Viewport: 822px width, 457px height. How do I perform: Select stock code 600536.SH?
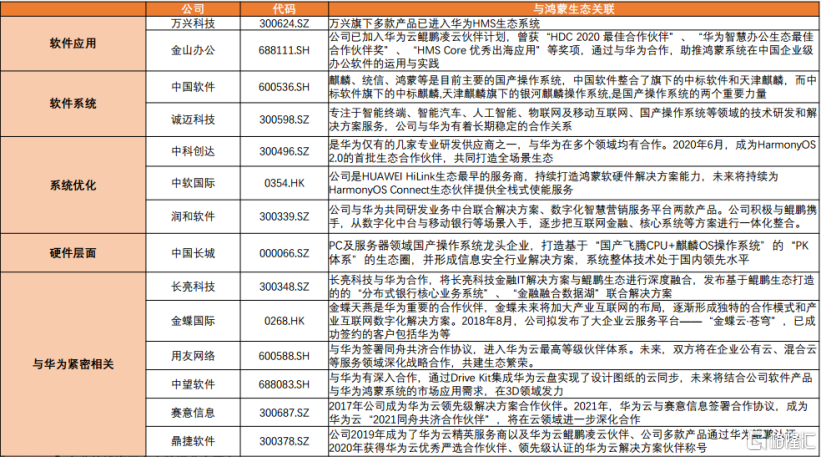(x=284, y=87)
